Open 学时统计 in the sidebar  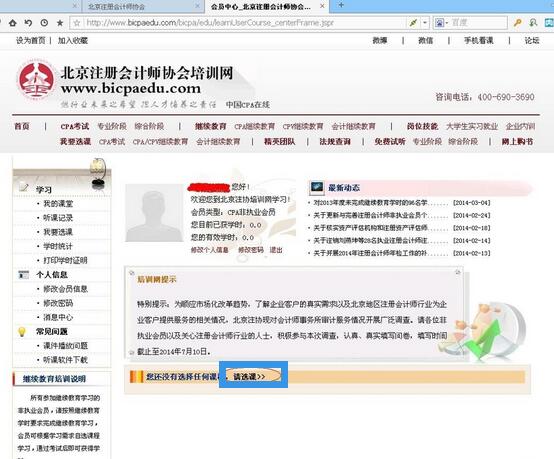click(x=58, y=246)
